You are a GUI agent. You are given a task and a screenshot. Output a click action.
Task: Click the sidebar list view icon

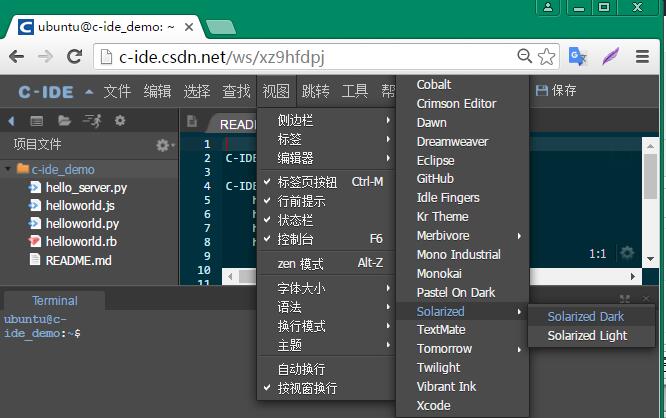pyautogui.click(x=37, y=121)
